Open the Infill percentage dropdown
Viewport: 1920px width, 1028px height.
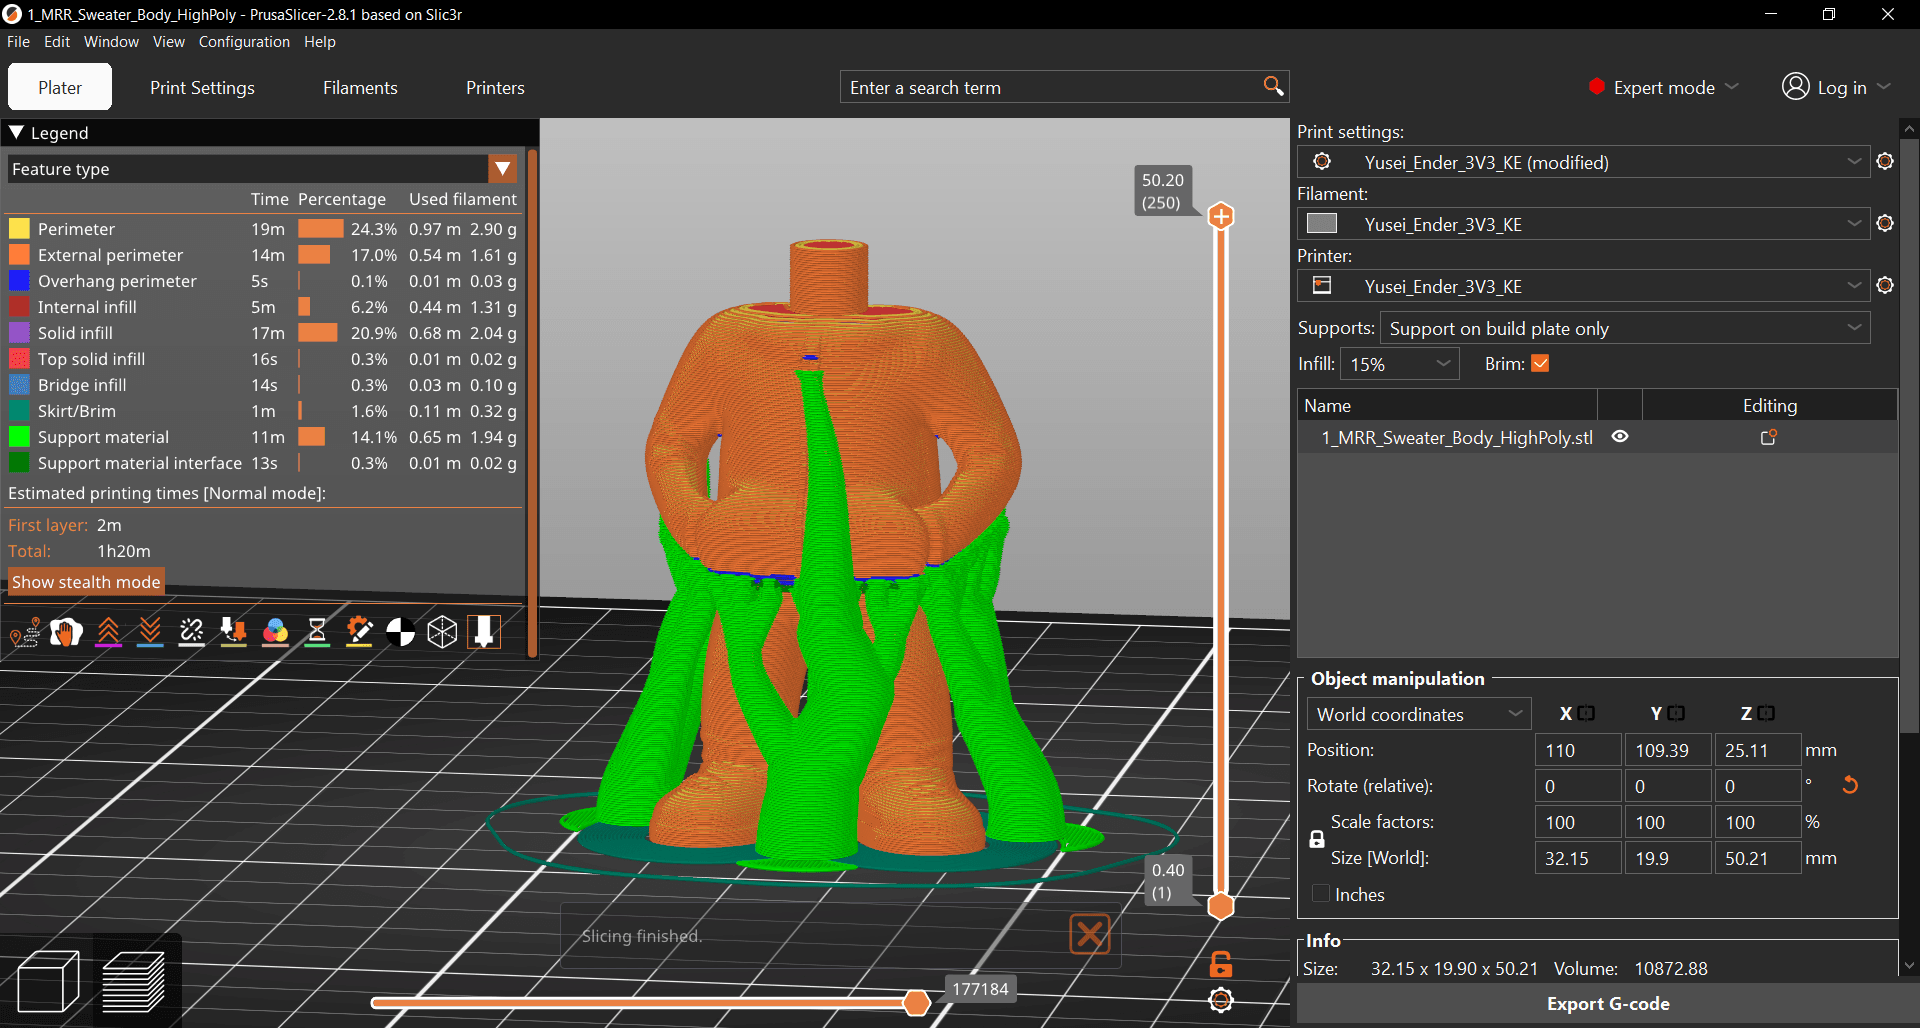click(1400, 364)
